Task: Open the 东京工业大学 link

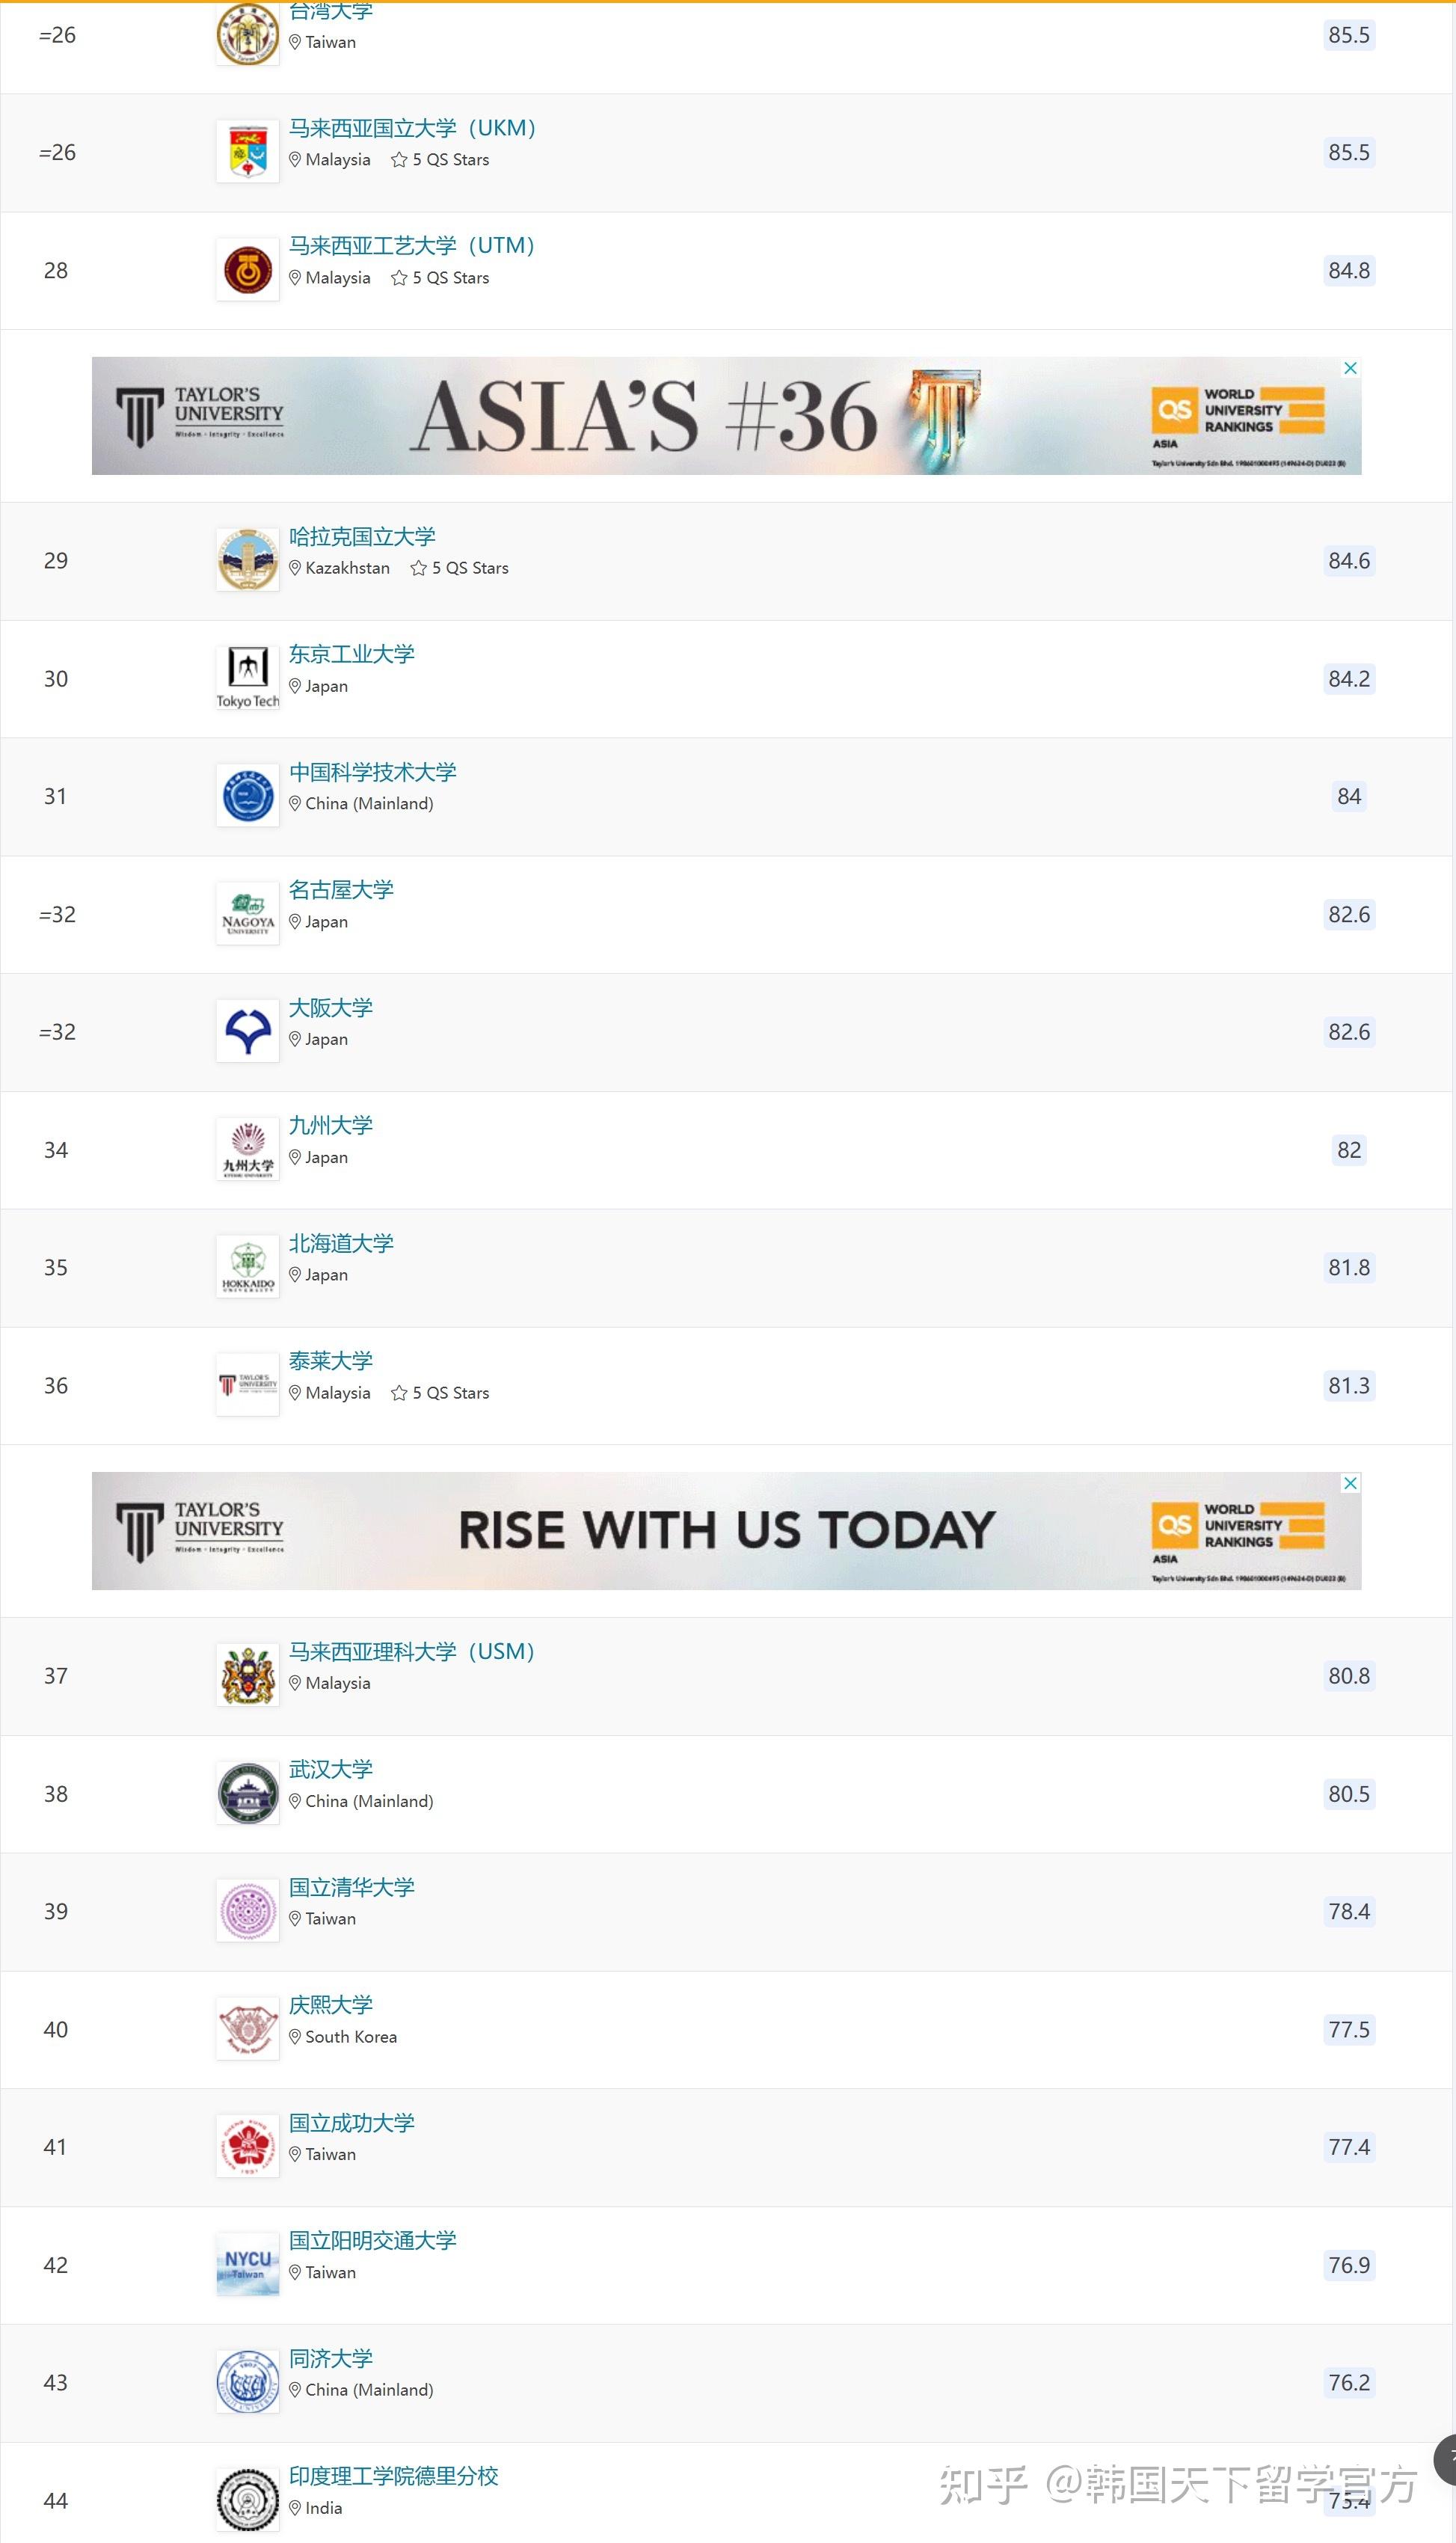Action: pyautogui.click(x=352, y=654)
